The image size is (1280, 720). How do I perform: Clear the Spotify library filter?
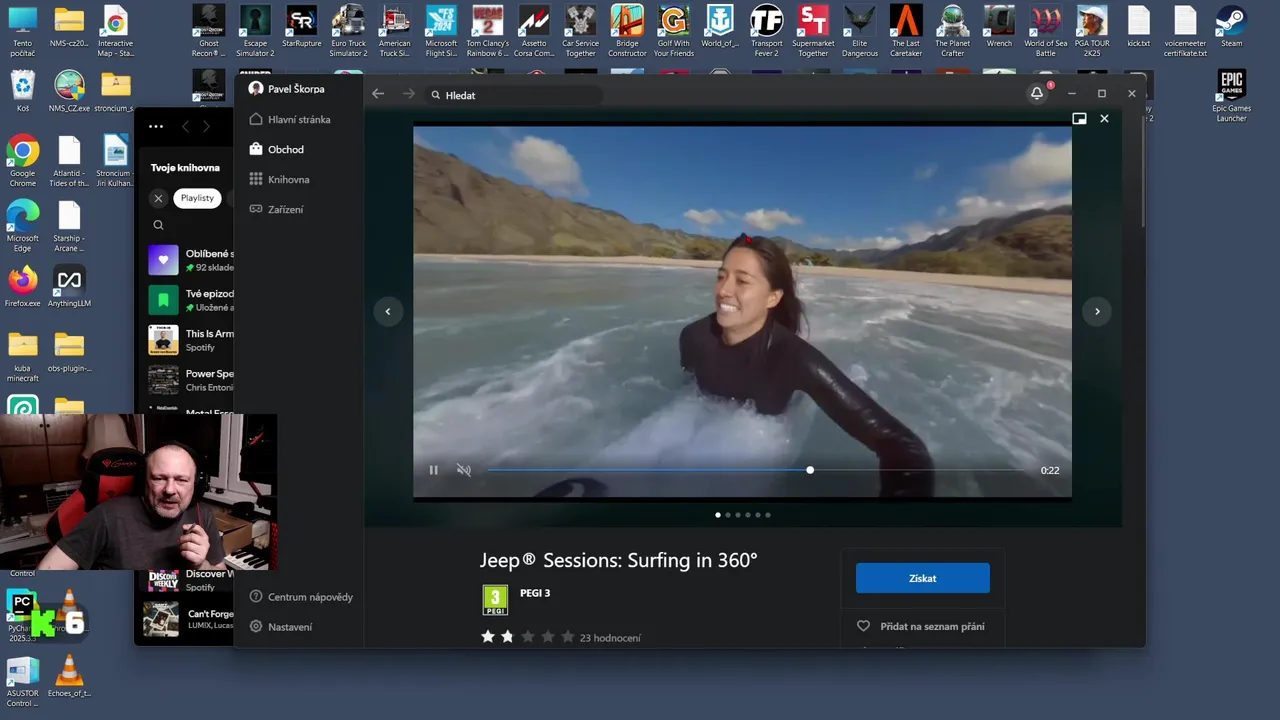click(x=158, y=198)
